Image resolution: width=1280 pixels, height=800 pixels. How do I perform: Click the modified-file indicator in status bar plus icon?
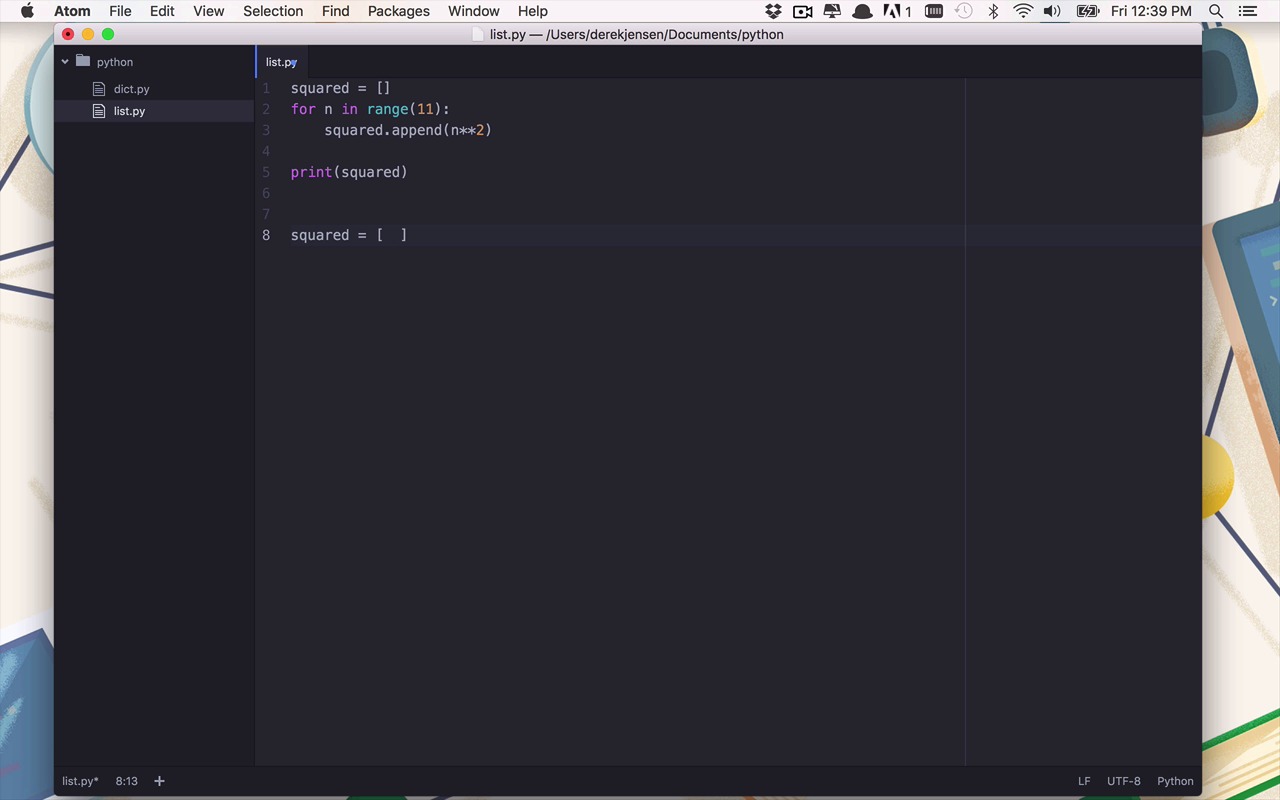tap(159, 781)
